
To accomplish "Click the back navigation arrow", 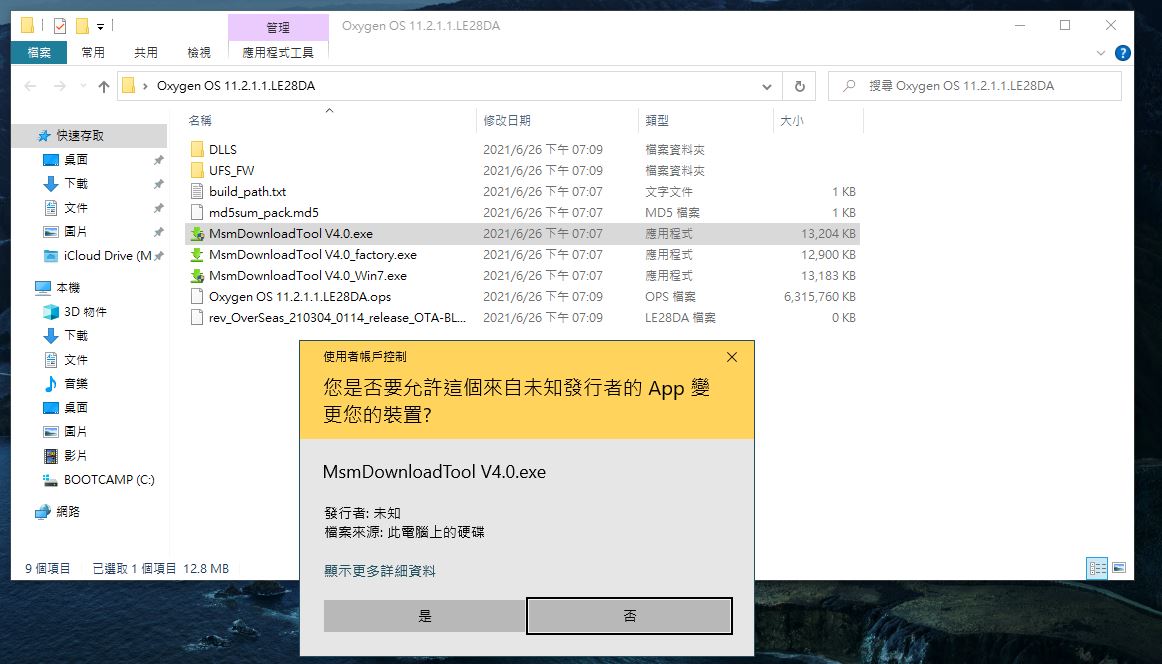I will pos(30,86).
